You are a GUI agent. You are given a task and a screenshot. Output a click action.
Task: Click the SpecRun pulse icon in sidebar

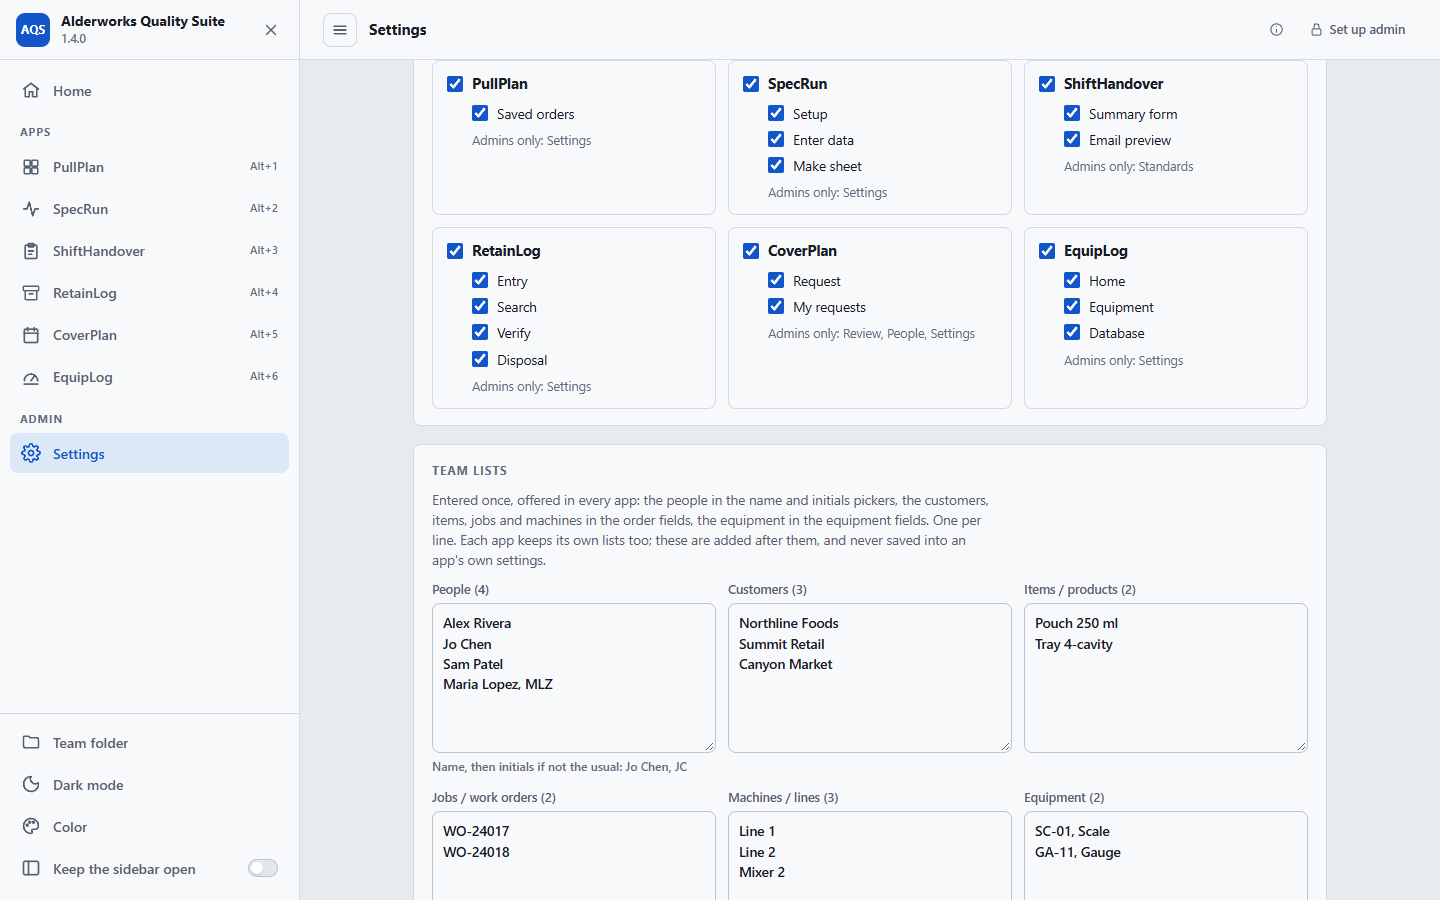click(x=31, y=209)
